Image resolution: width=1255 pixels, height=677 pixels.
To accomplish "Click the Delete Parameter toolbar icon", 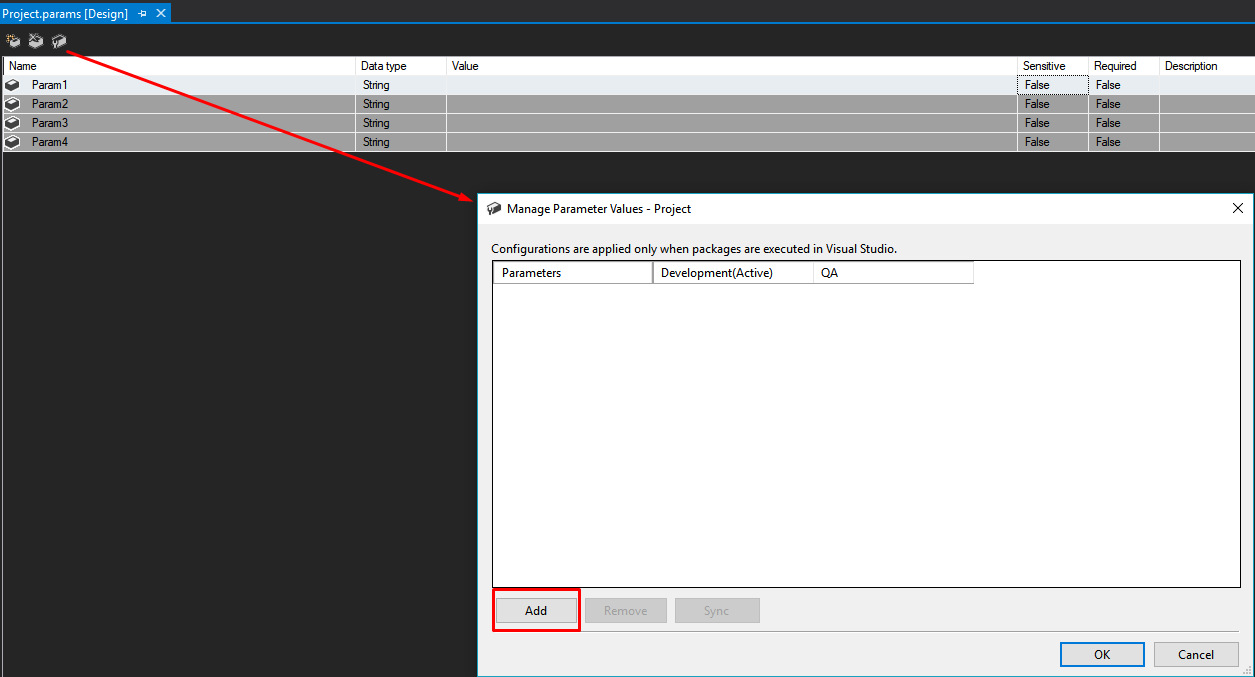I will (36, 41).
